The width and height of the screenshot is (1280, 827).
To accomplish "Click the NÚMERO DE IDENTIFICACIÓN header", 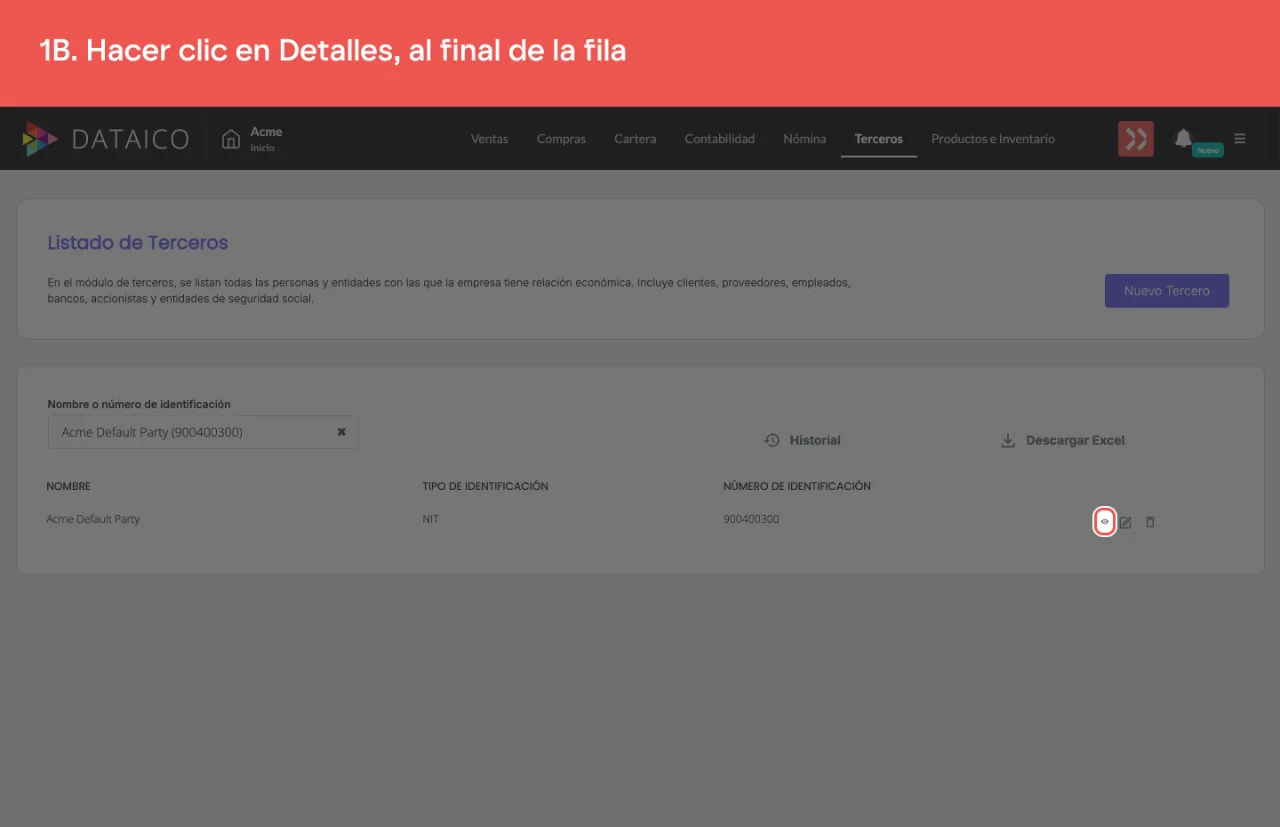I will tap(797, 486).
